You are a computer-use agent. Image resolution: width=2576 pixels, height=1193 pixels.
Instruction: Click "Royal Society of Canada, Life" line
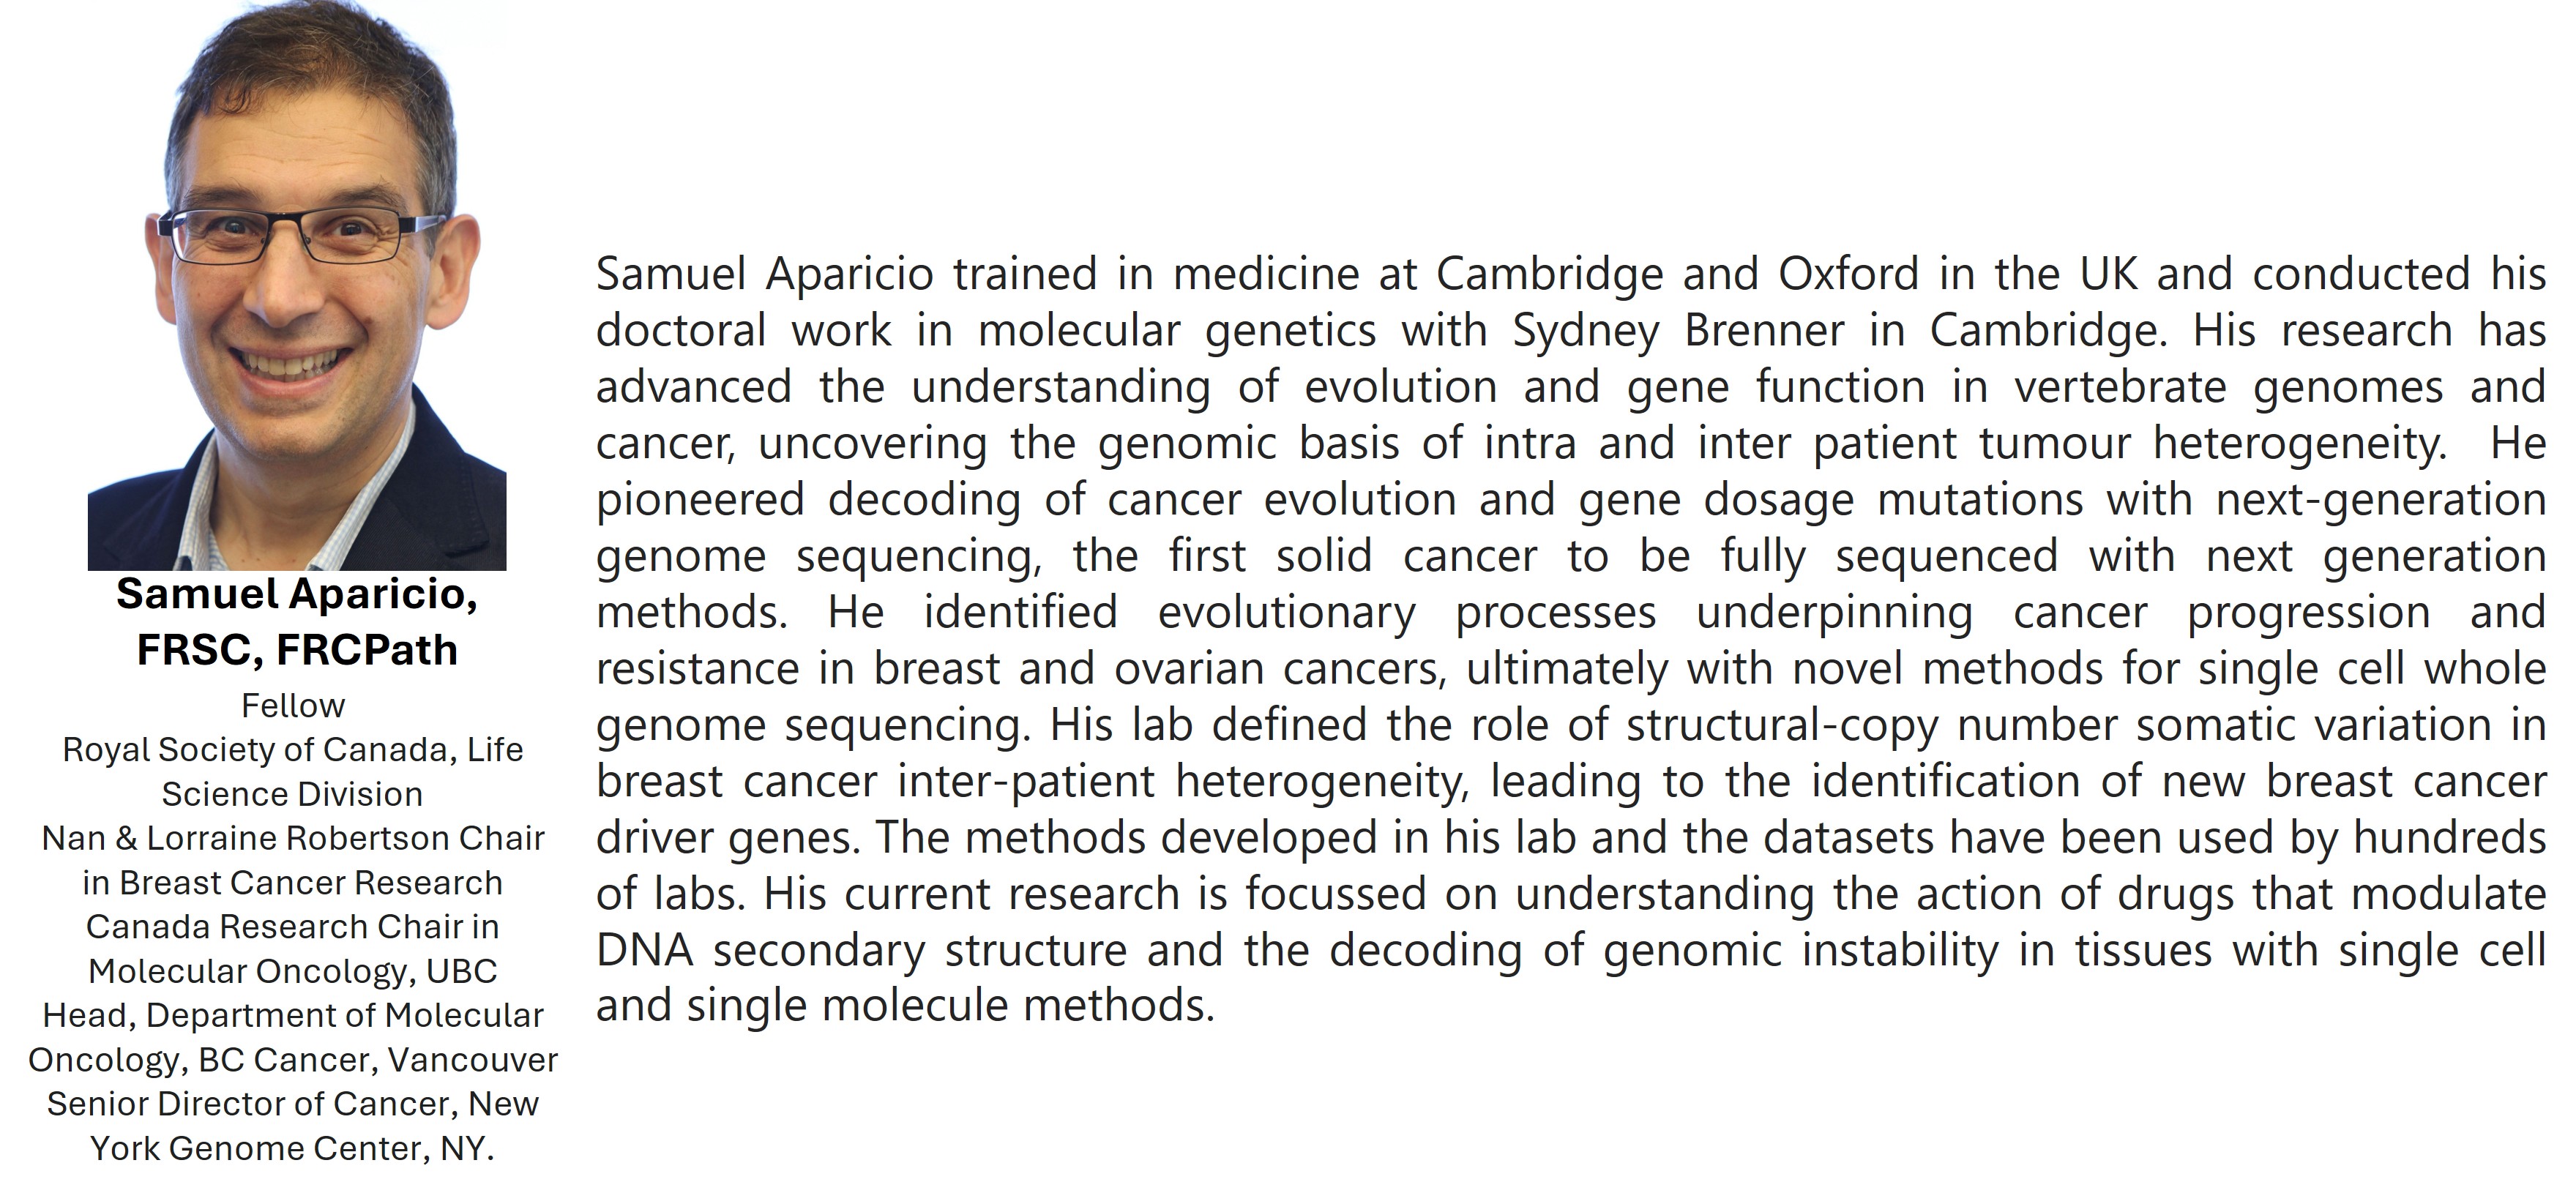click(293, 750)
